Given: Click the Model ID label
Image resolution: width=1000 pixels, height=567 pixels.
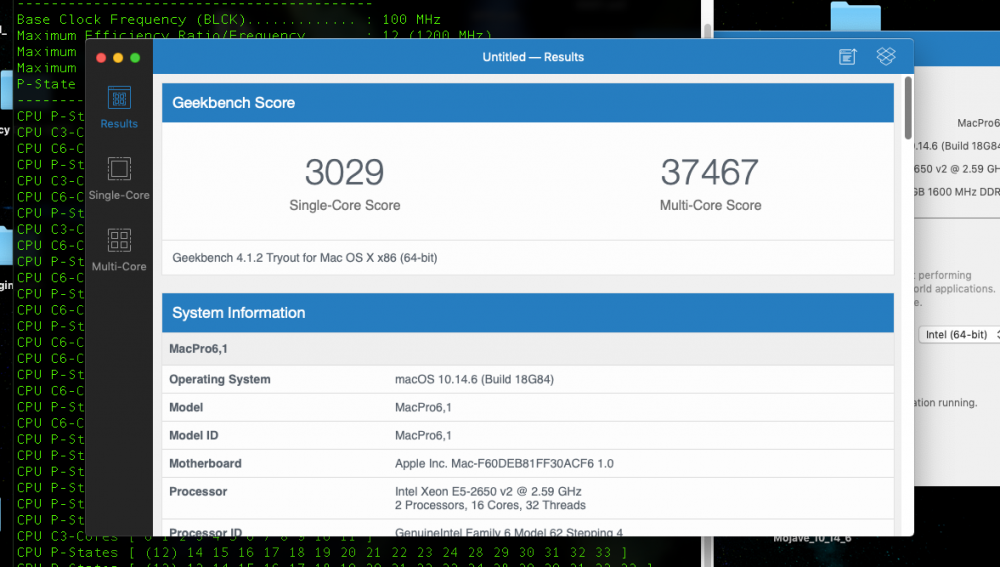Looking at the screenshot, I should [193, 436].
